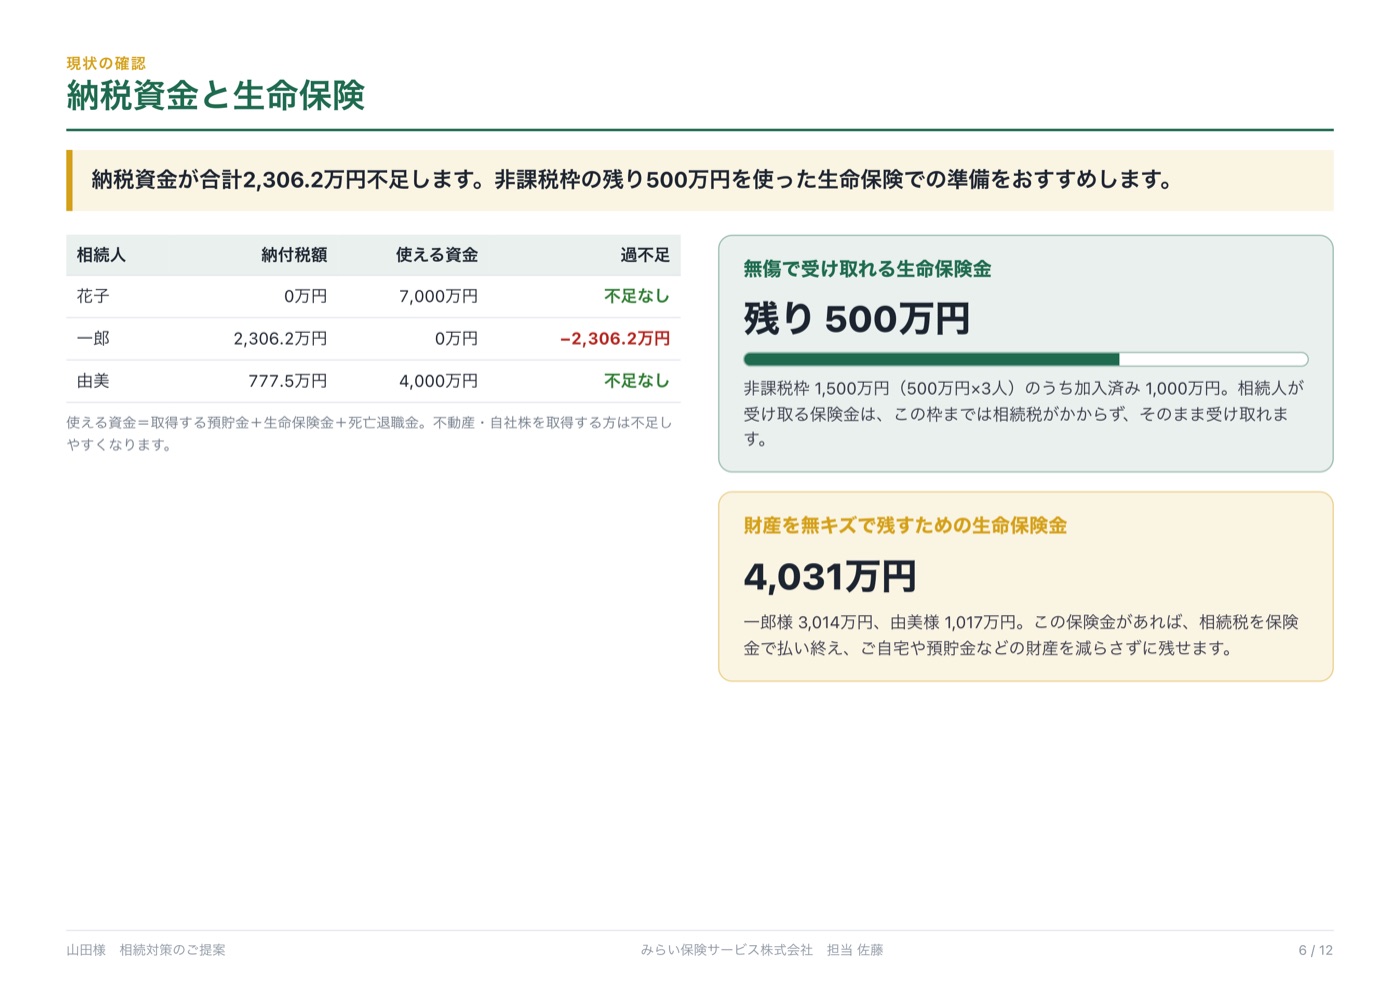This screenshot has height=989, width=1400.
Task: Select the 花子 row name cell
Action: coord(93,296)
